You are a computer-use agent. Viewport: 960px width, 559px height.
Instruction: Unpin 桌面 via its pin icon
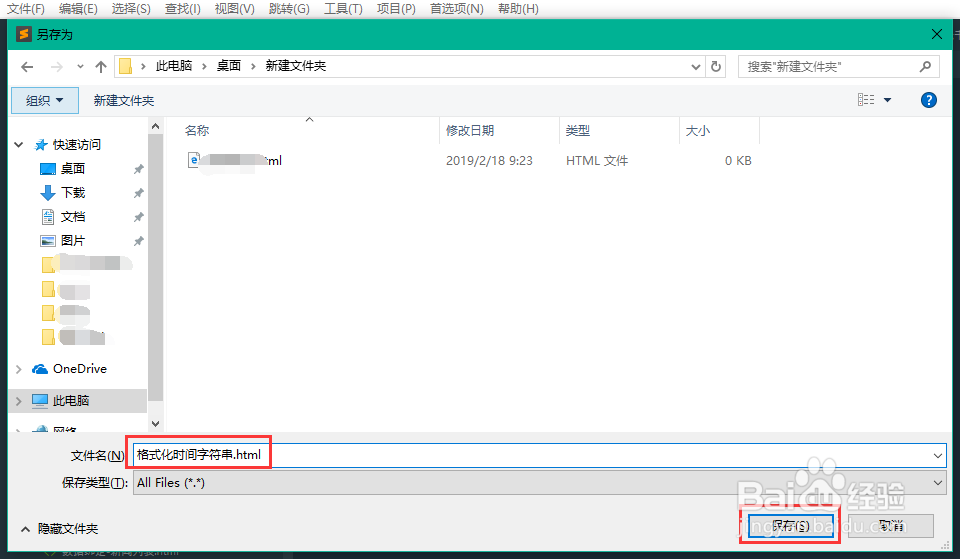click(x=138, y=169)
